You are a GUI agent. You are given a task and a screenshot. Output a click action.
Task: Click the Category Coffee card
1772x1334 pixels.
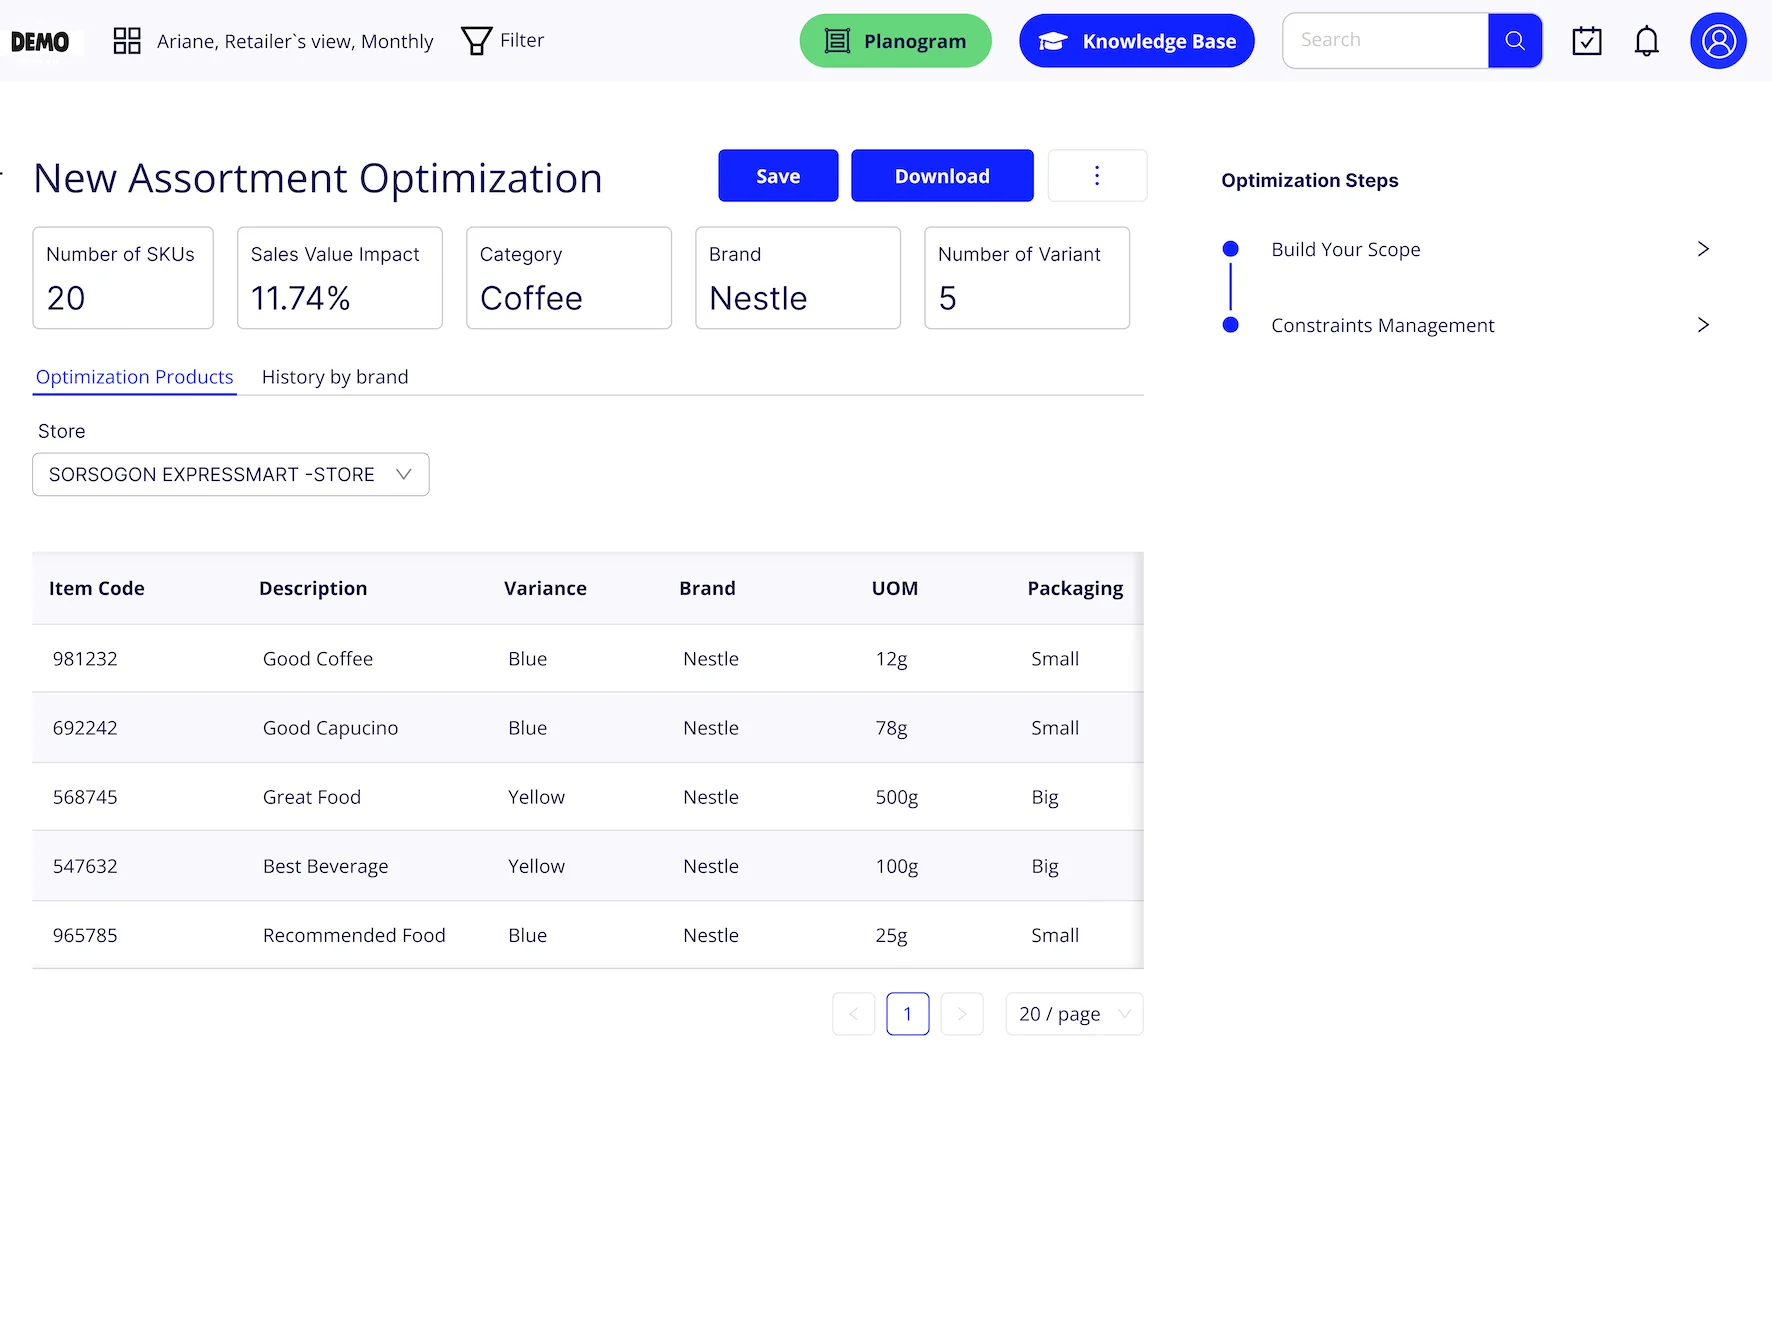pos(569,278)
